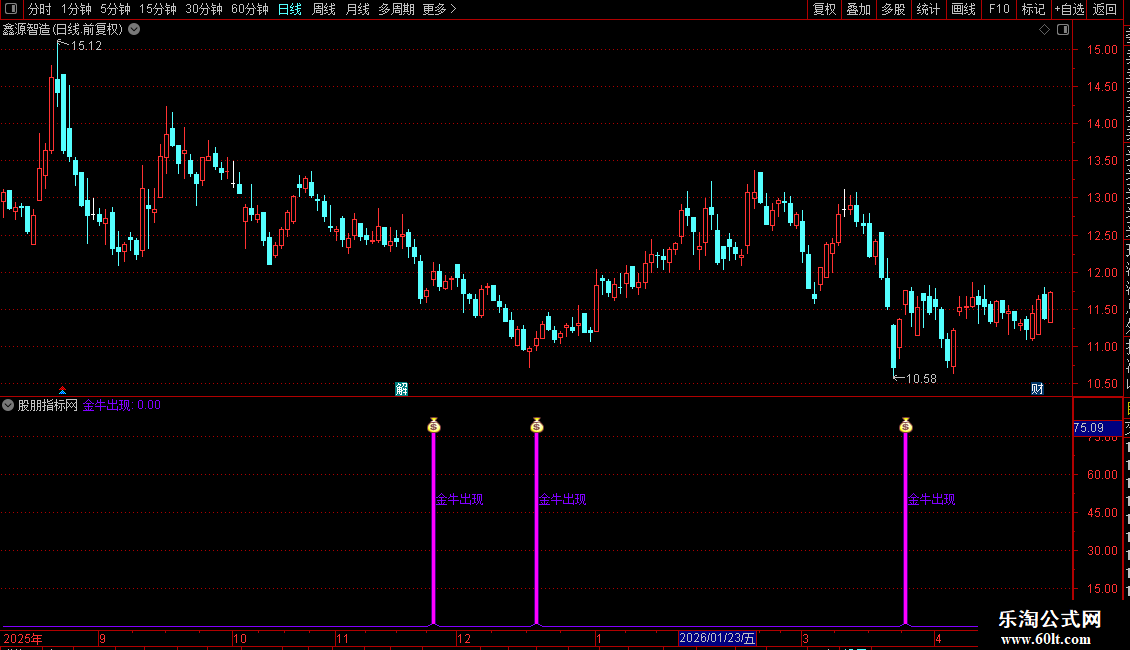Click the second 金牛出现 label
1130x650 pixels.
click(x=563, y=499)
